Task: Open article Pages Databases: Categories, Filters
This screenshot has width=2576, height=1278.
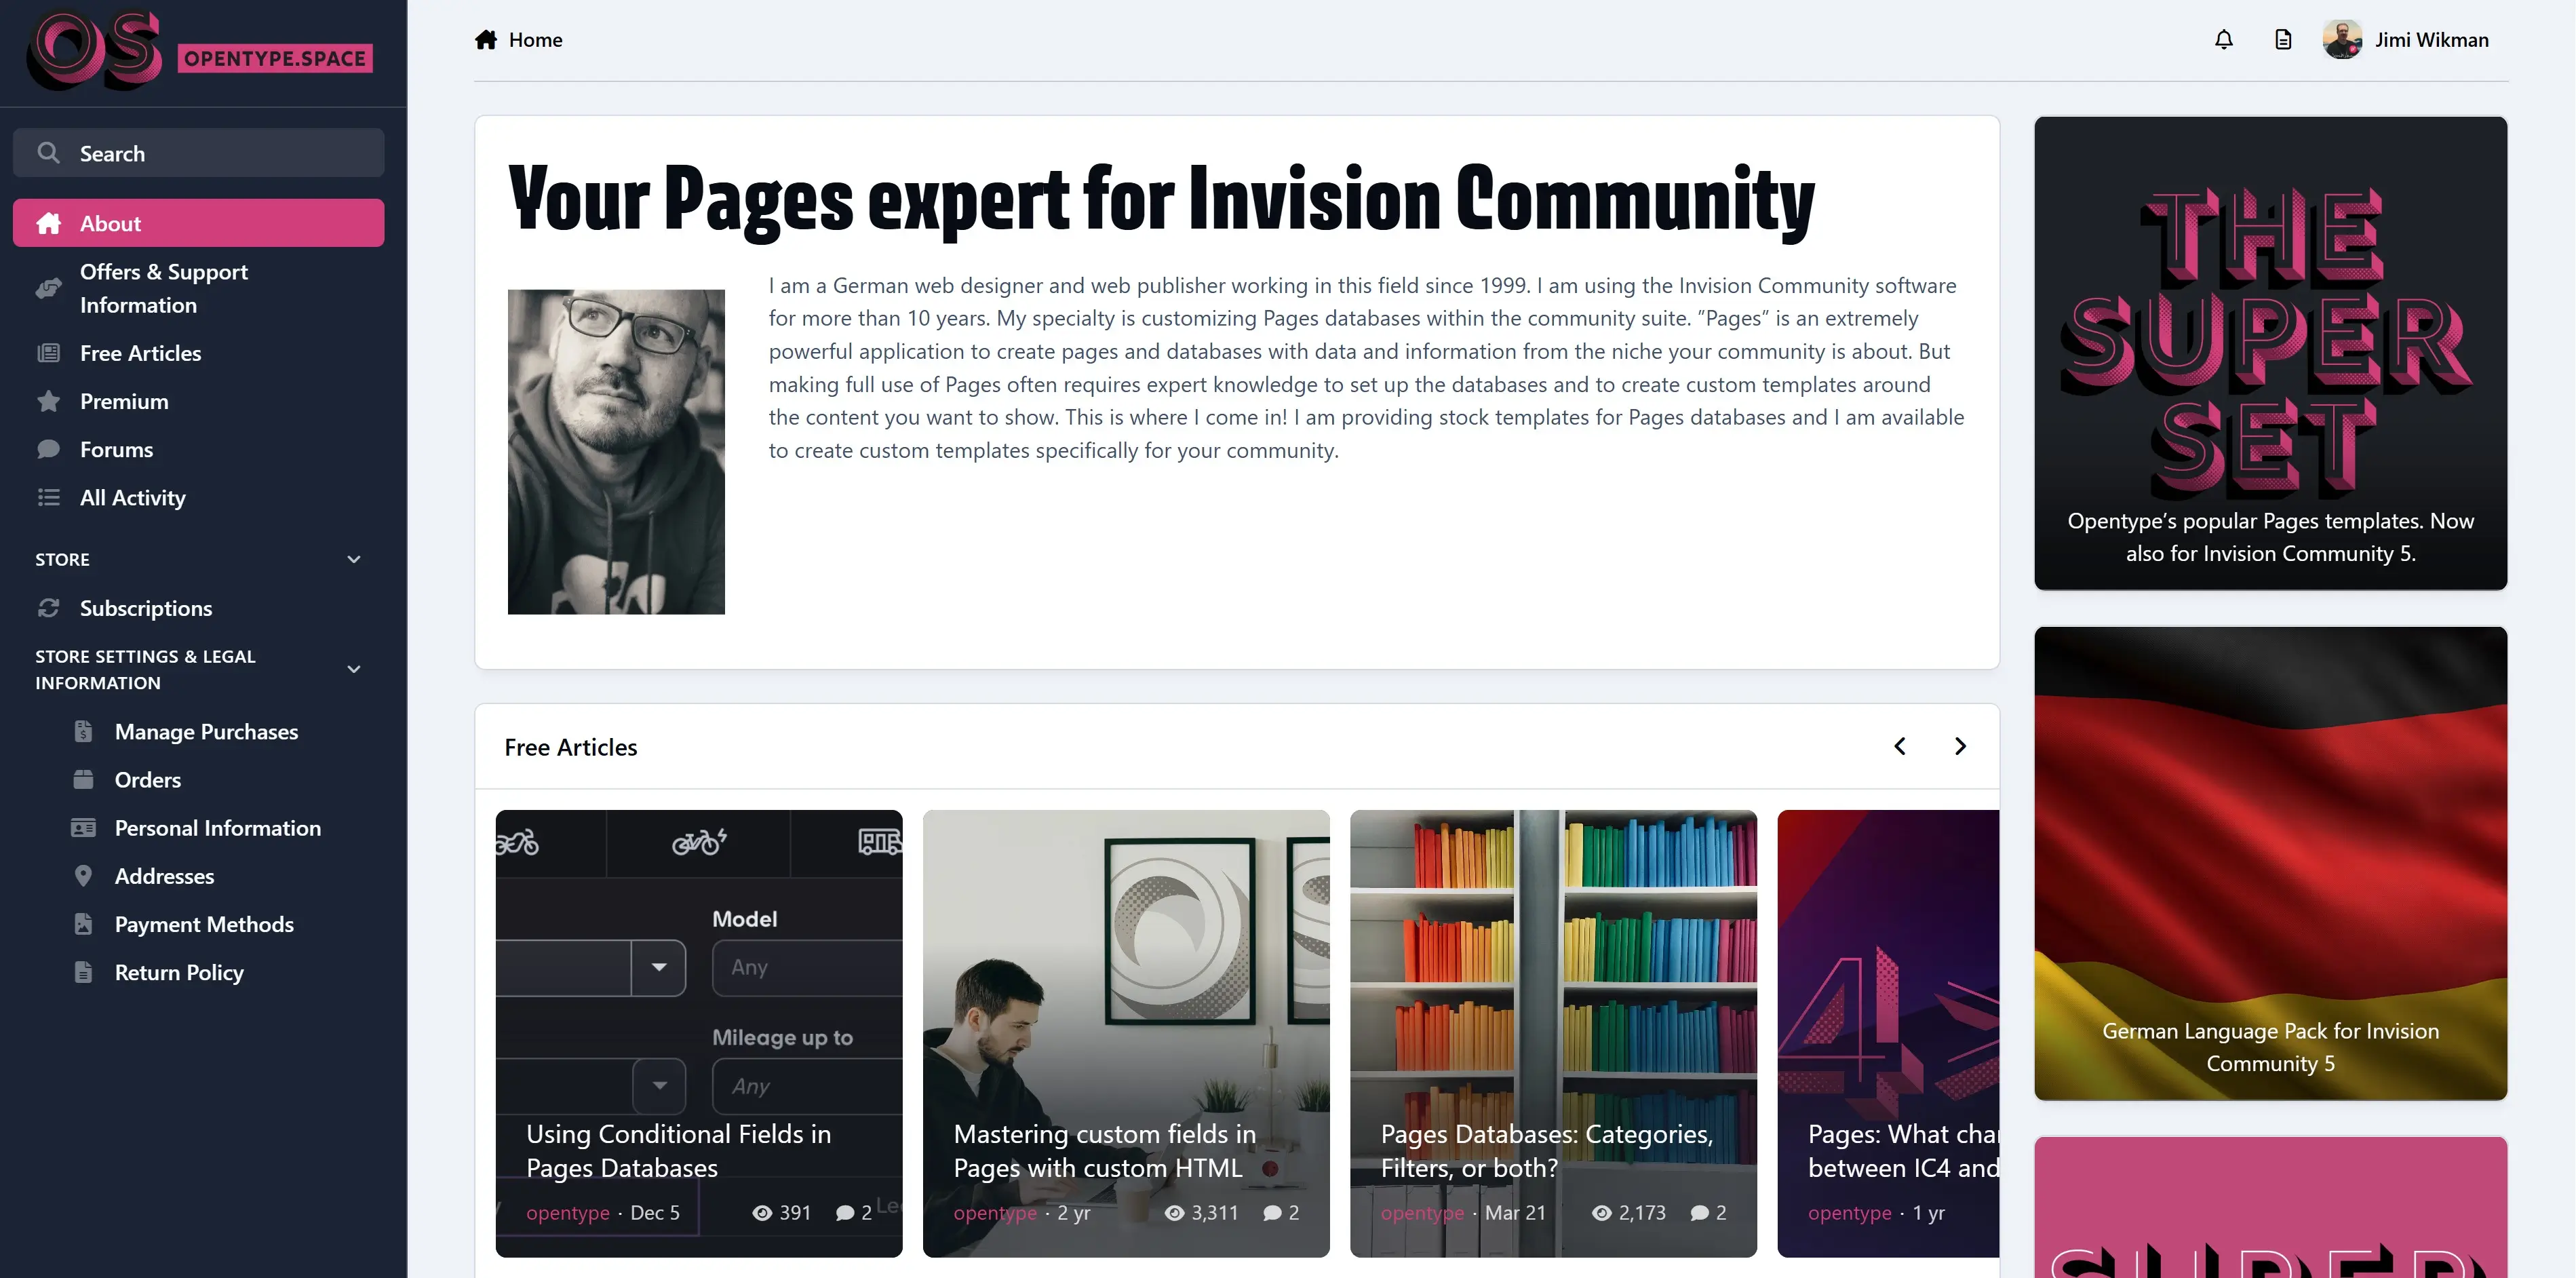Action: pos(1546,1150)
